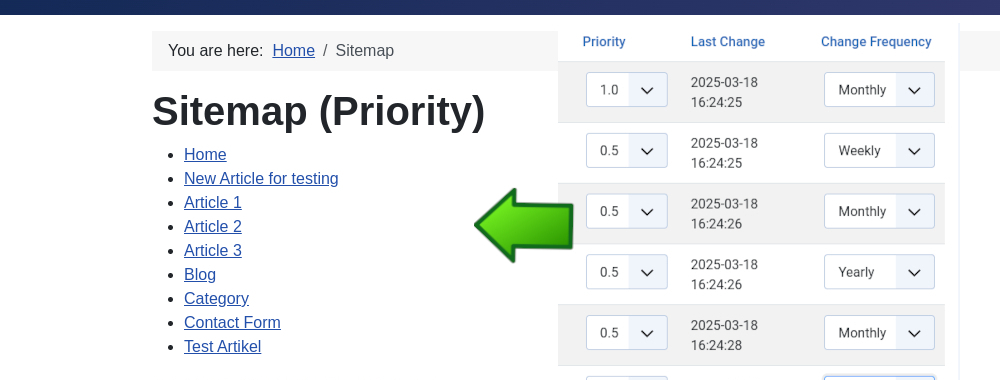Open the first row's Monthly frequency dropdown
Screen dimensions: 1000x380
coord(879,90)
